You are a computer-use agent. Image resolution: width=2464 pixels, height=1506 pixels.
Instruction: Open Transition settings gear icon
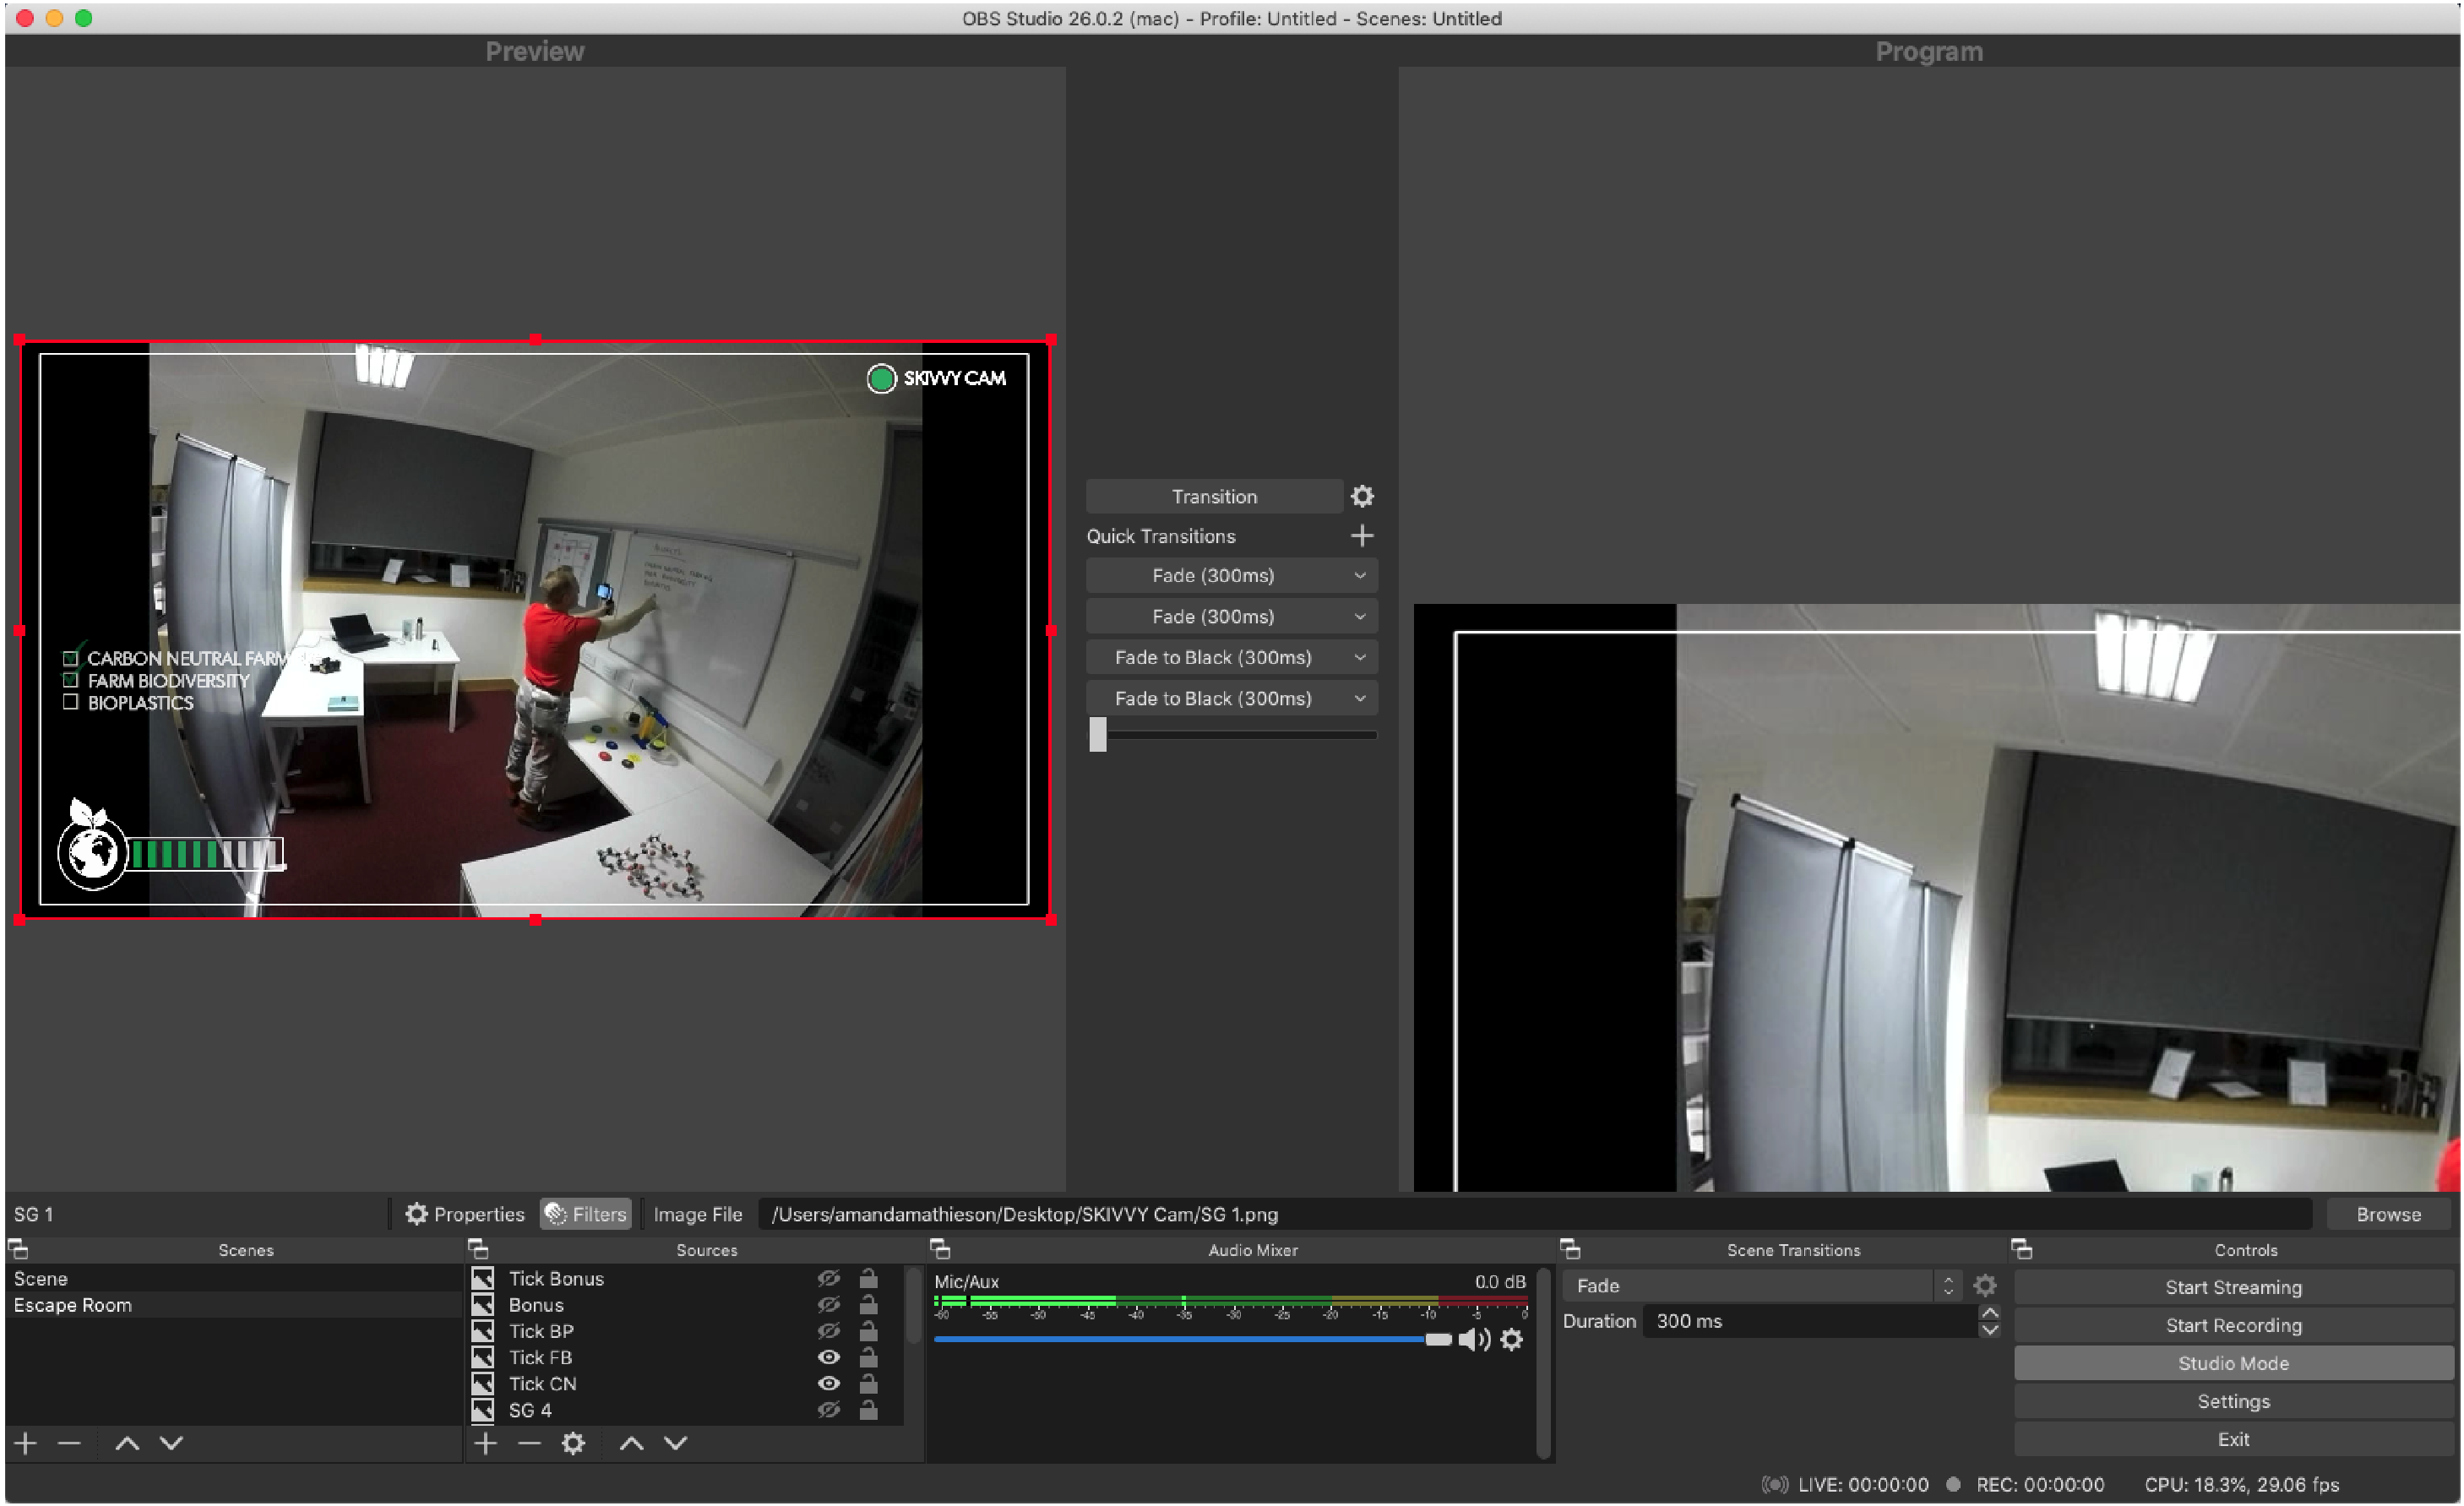click(1362, 496)
